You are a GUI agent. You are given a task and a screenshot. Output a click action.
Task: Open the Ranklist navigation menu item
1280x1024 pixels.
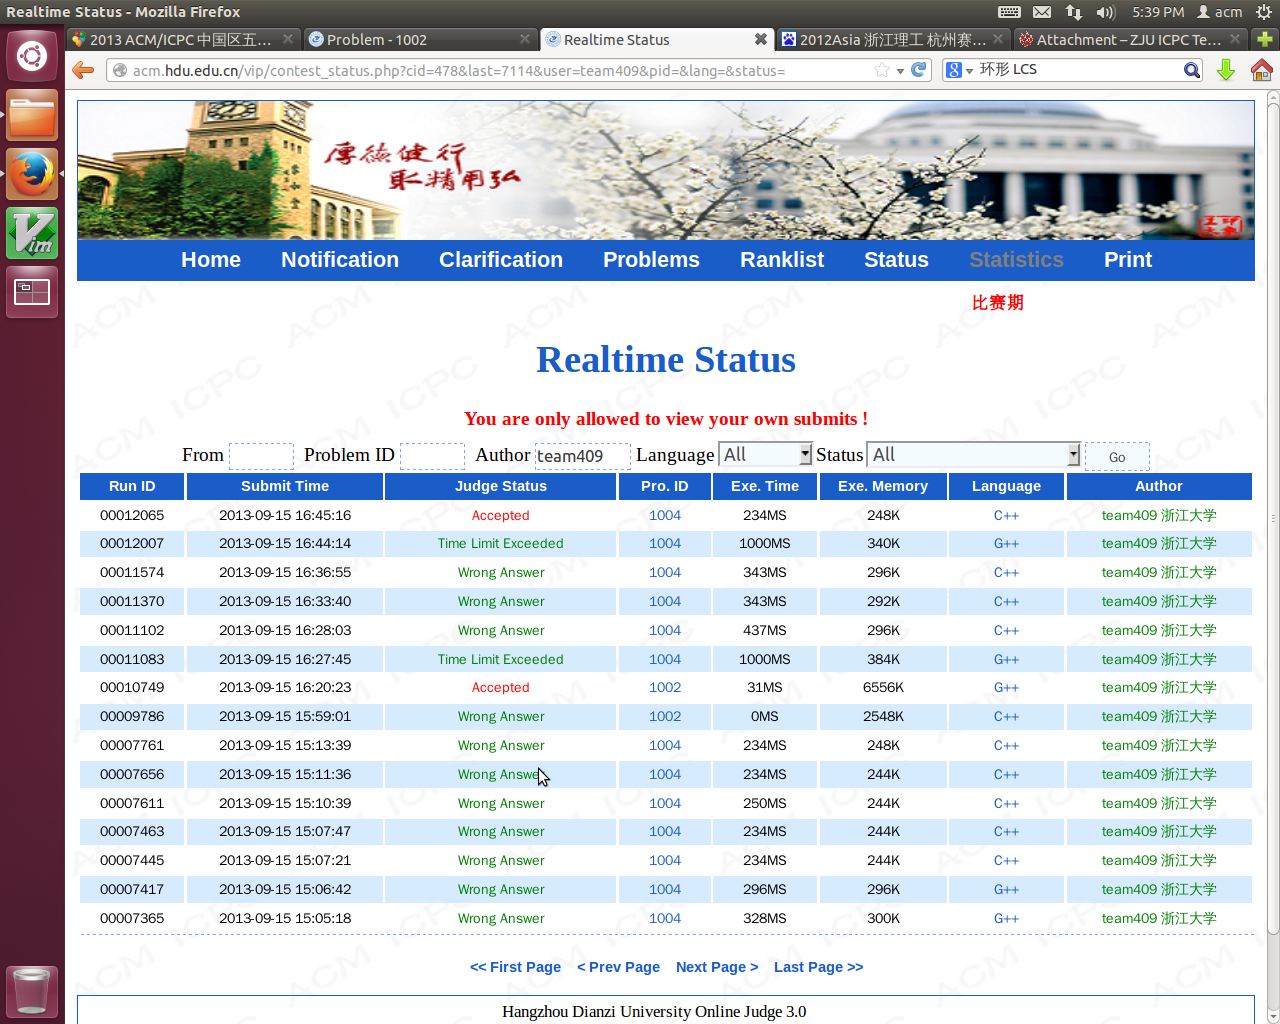(x=781, y=260)
